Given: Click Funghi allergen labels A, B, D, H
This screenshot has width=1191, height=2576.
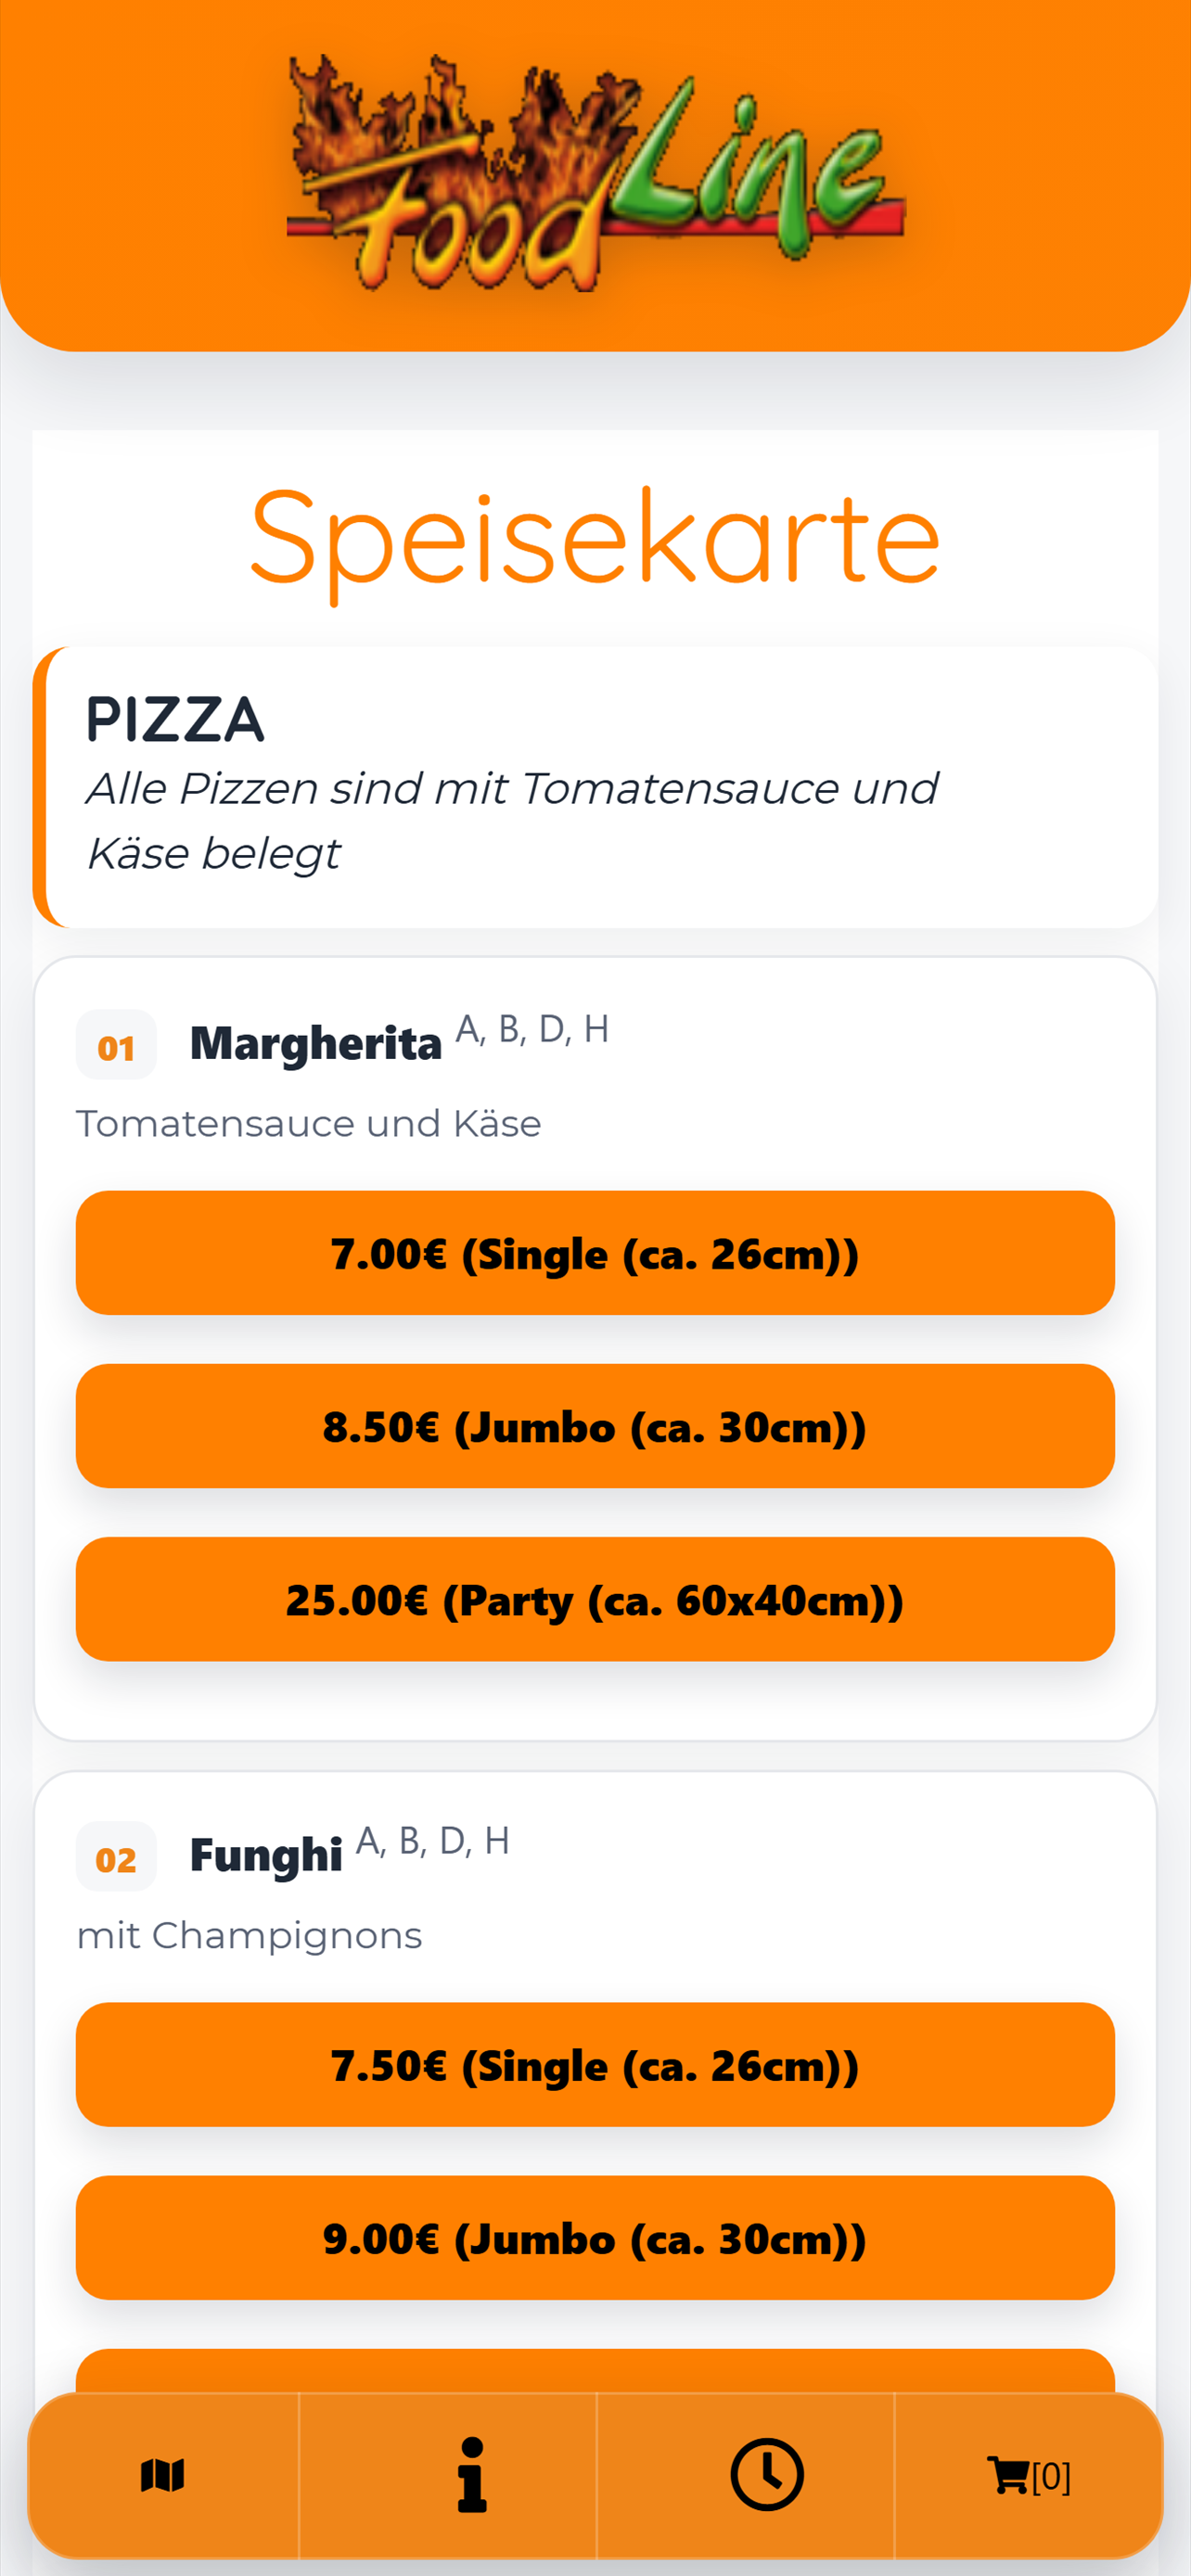Looking at the screenshot, I should click(x=433, y=1841).
